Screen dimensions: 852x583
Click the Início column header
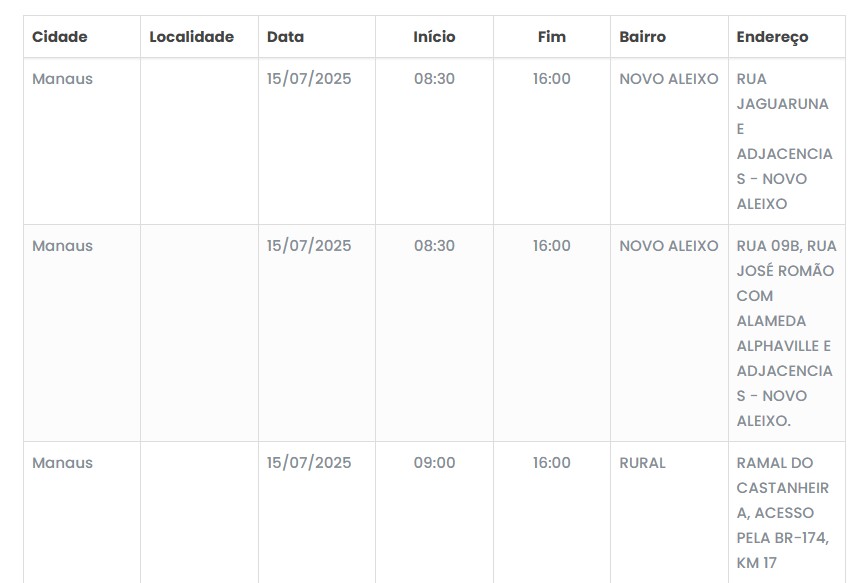click(x=434, y=37)
